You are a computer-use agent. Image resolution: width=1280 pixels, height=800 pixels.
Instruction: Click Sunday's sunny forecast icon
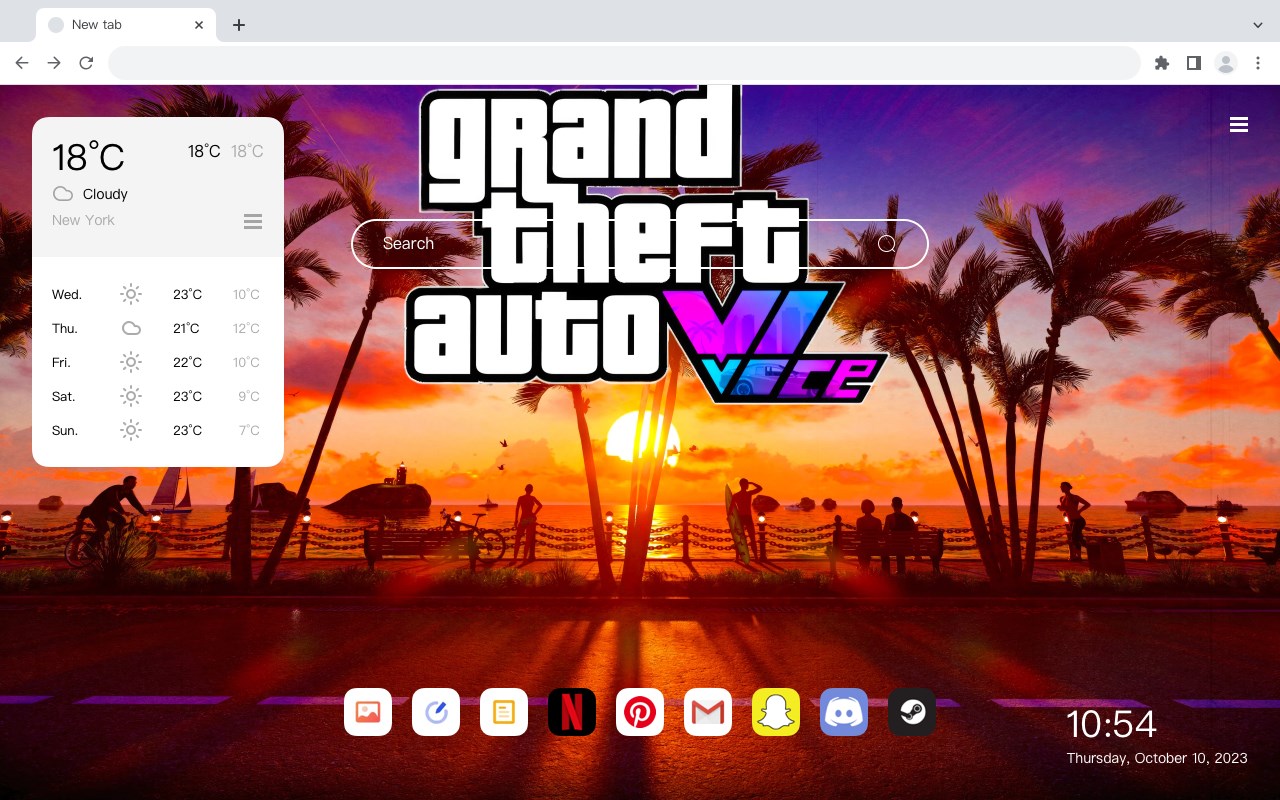pos(131,430)
